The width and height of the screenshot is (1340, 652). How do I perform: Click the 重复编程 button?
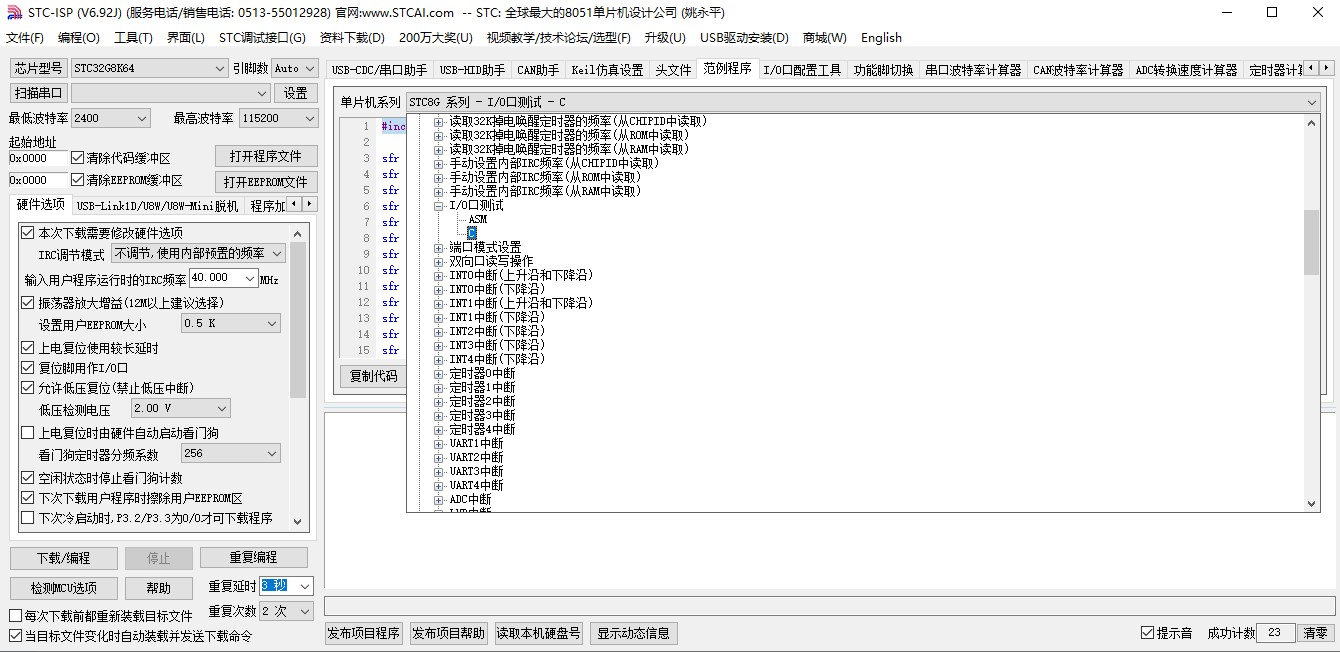click(253, 558)
